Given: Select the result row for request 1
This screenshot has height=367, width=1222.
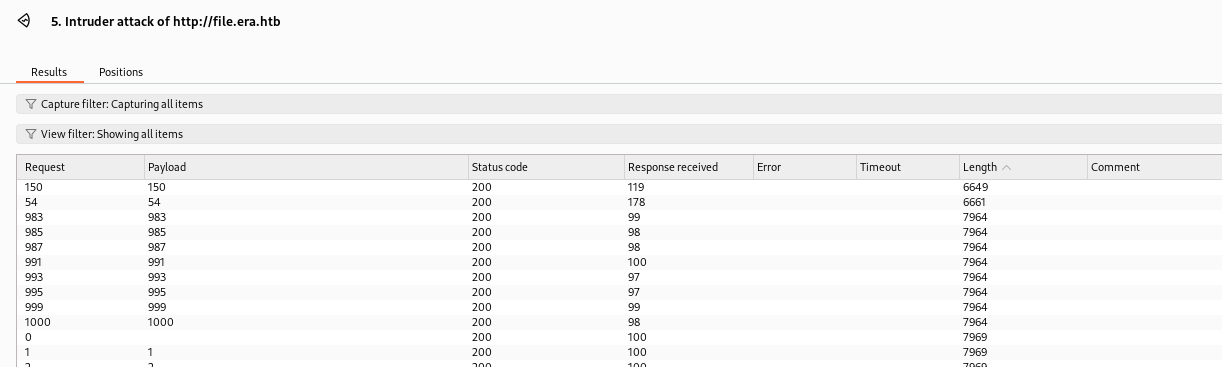Looking at the screenshot, I should point(619,352).
